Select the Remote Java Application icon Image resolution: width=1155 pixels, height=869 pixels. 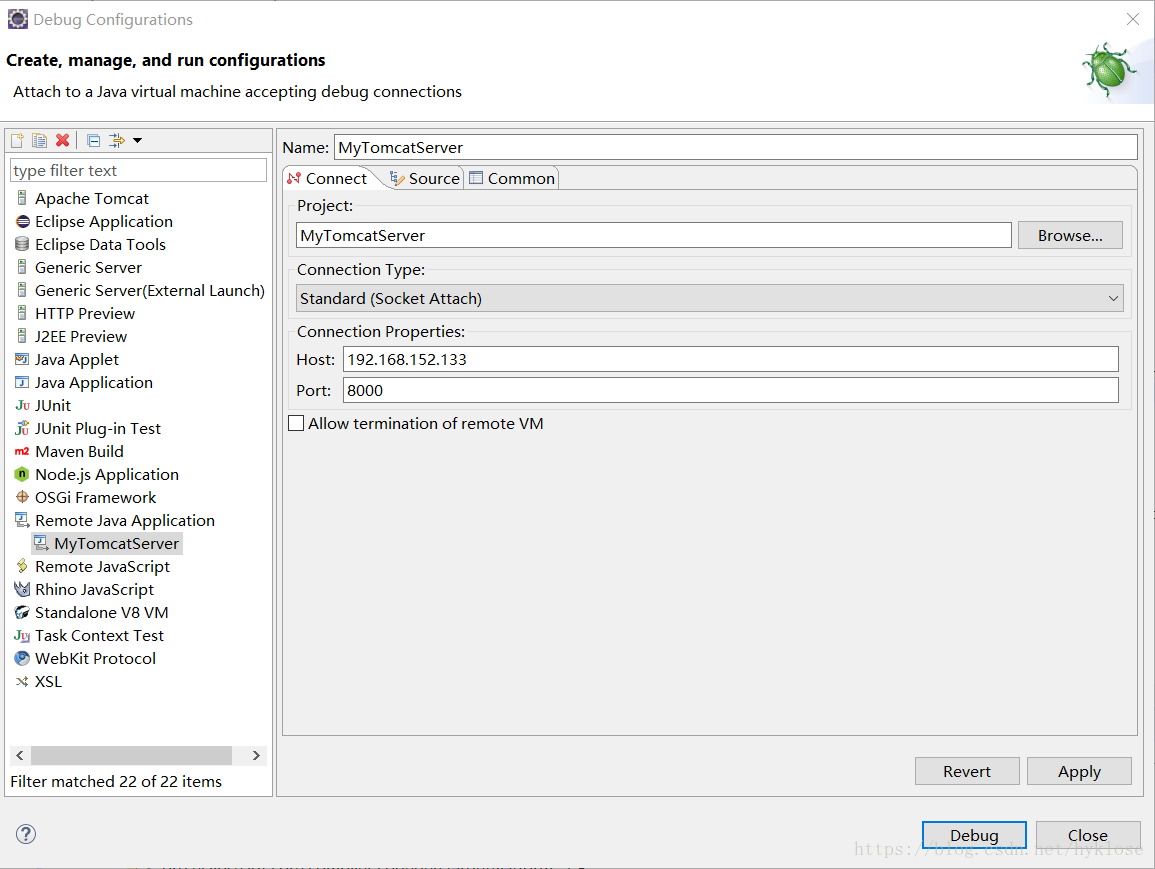pos(22,520)
